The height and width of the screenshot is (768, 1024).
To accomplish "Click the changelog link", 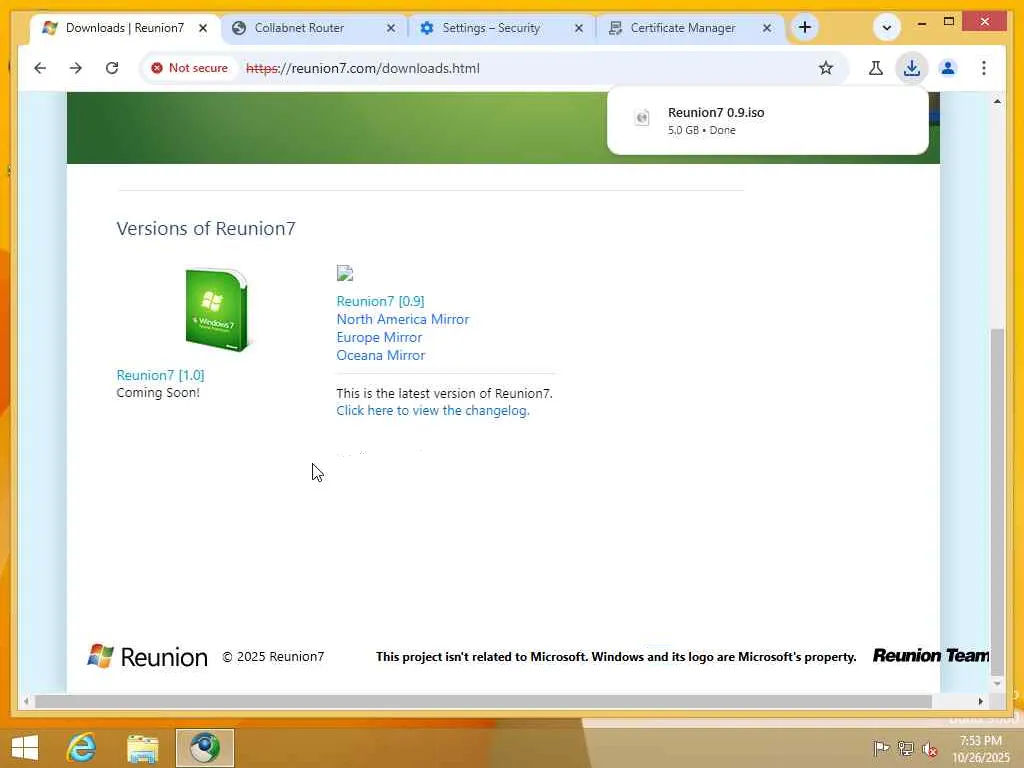I will (x=433, y=410).
